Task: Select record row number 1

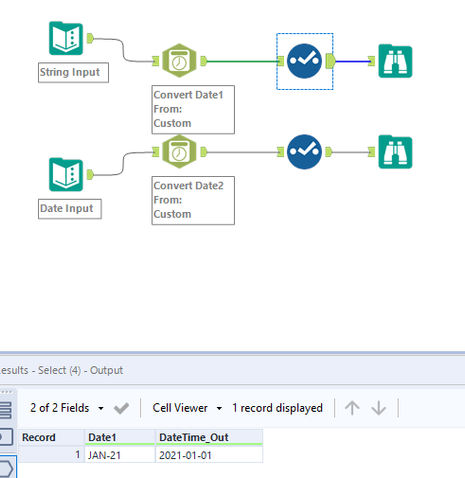Action: click(x=51, y=455)
